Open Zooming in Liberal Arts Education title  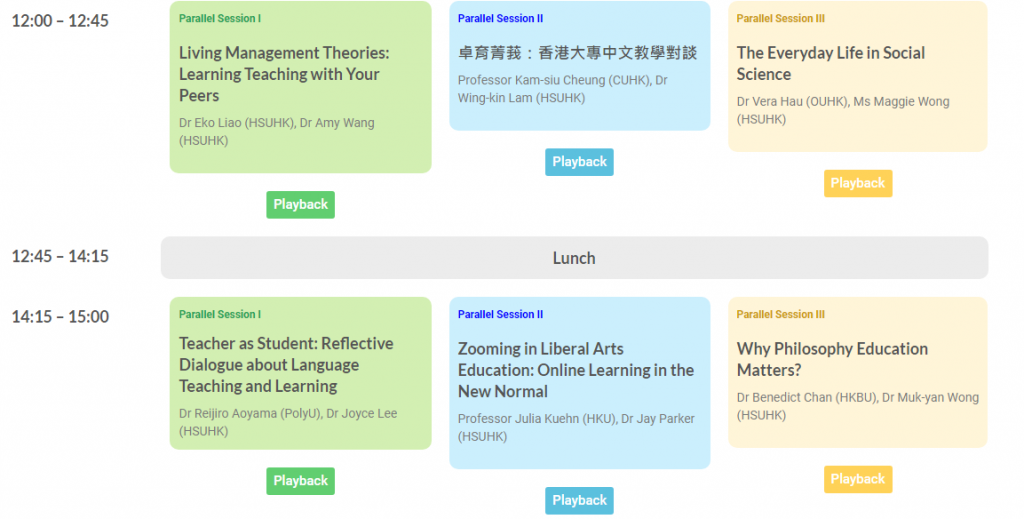(575, 370)
